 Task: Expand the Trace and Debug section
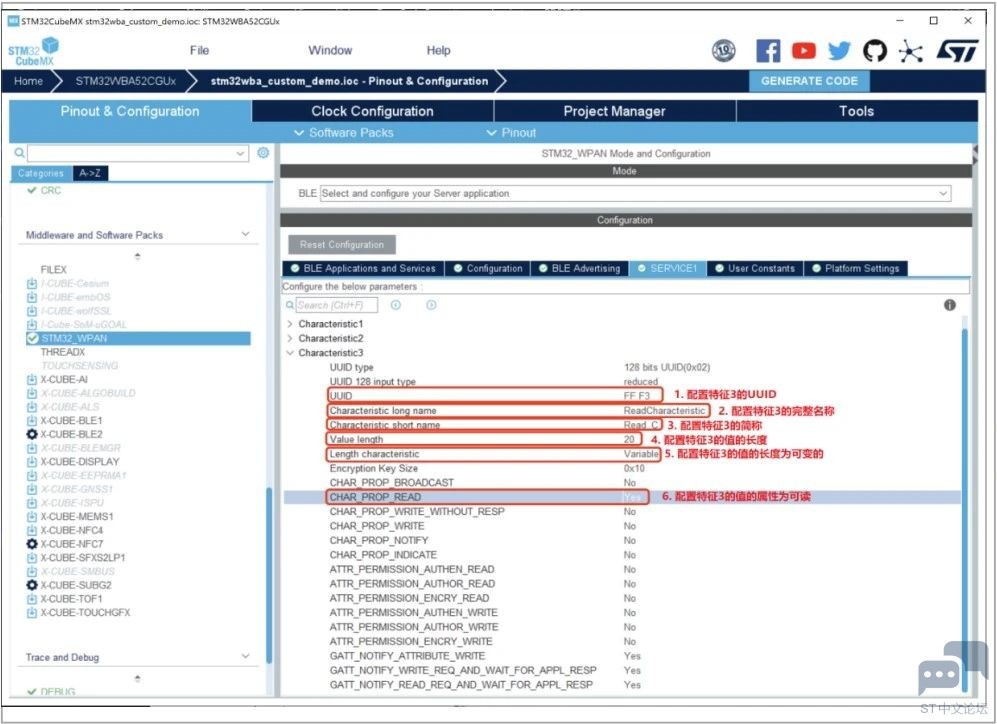(x=245, y=657)
